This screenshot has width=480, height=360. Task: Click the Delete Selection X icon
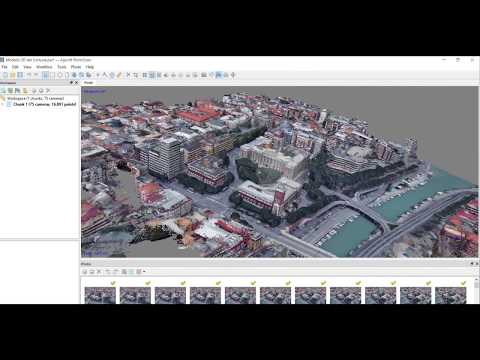tap(128, 75)
